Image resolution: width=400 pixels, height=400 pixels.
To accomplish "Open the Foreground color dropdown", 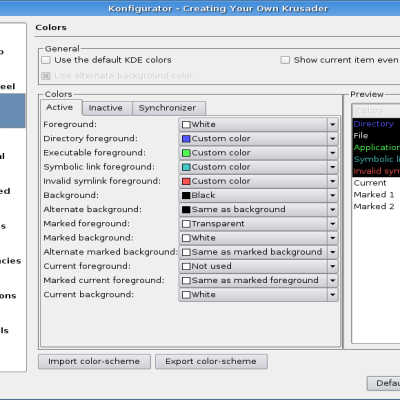I will (x=259, y=124).
